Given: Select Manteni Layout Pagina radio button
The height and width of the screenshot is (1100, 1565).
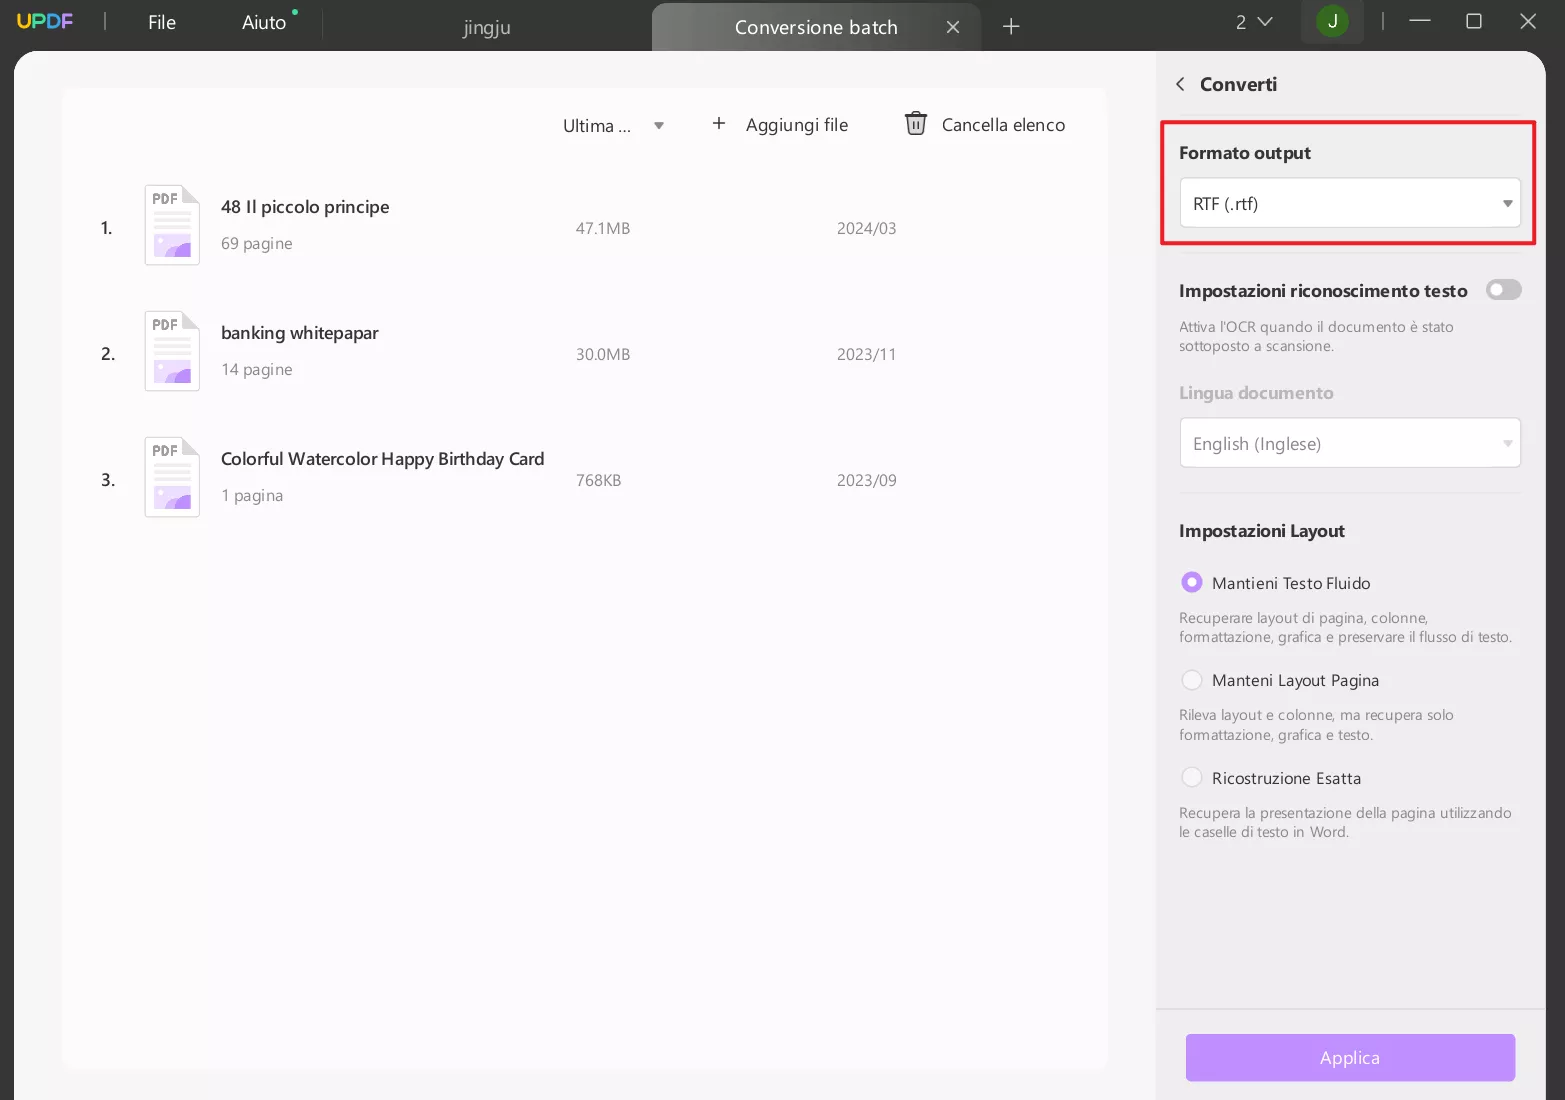Looking at the screenshot, I should click(1192, 680).
